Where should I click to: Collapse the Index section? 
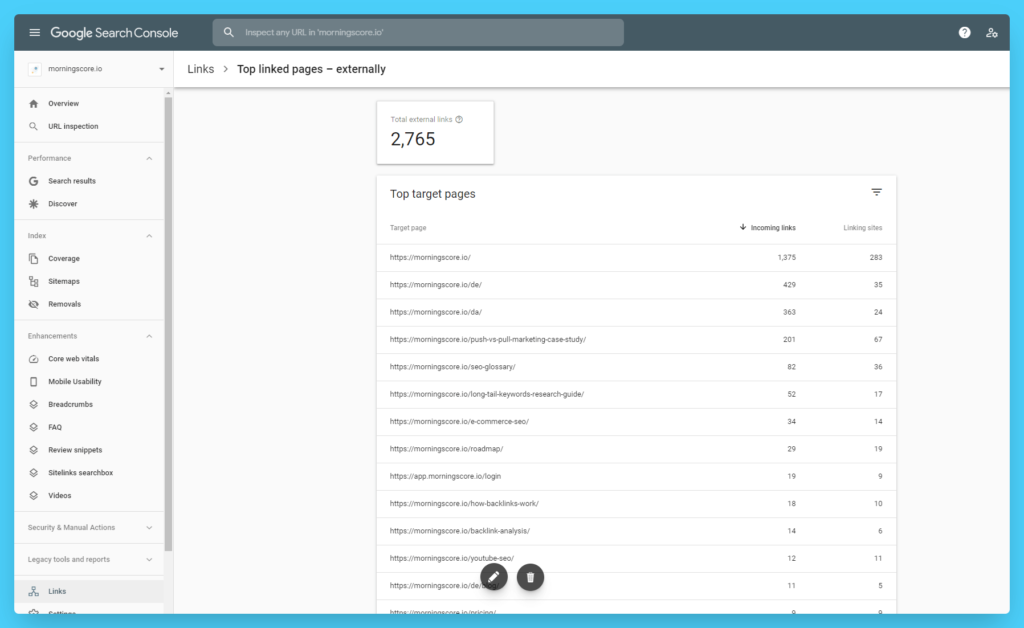149,236
